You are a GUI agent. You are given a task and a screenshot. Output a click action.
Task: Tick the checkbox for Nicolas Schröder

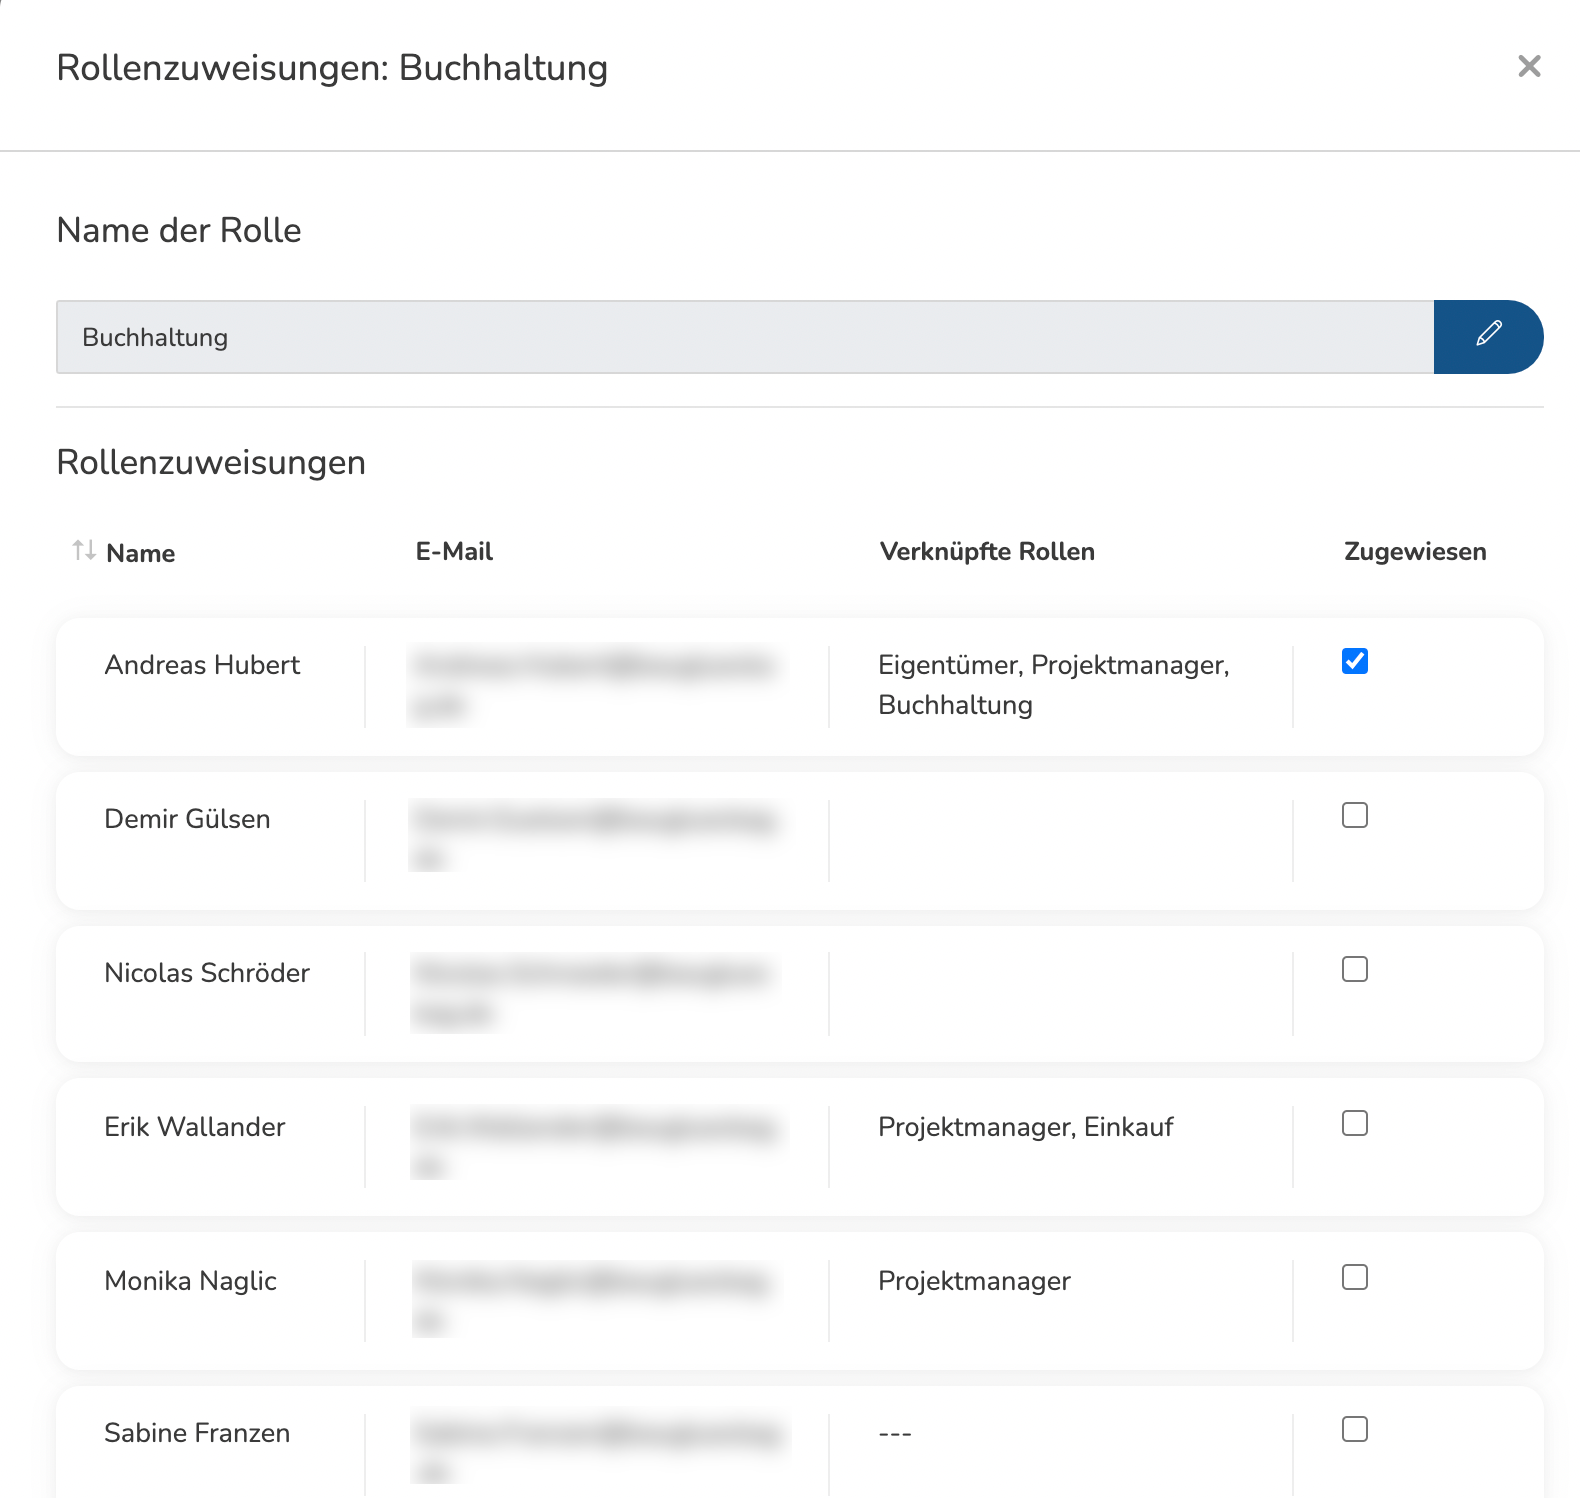click(x=1354, y=969)
